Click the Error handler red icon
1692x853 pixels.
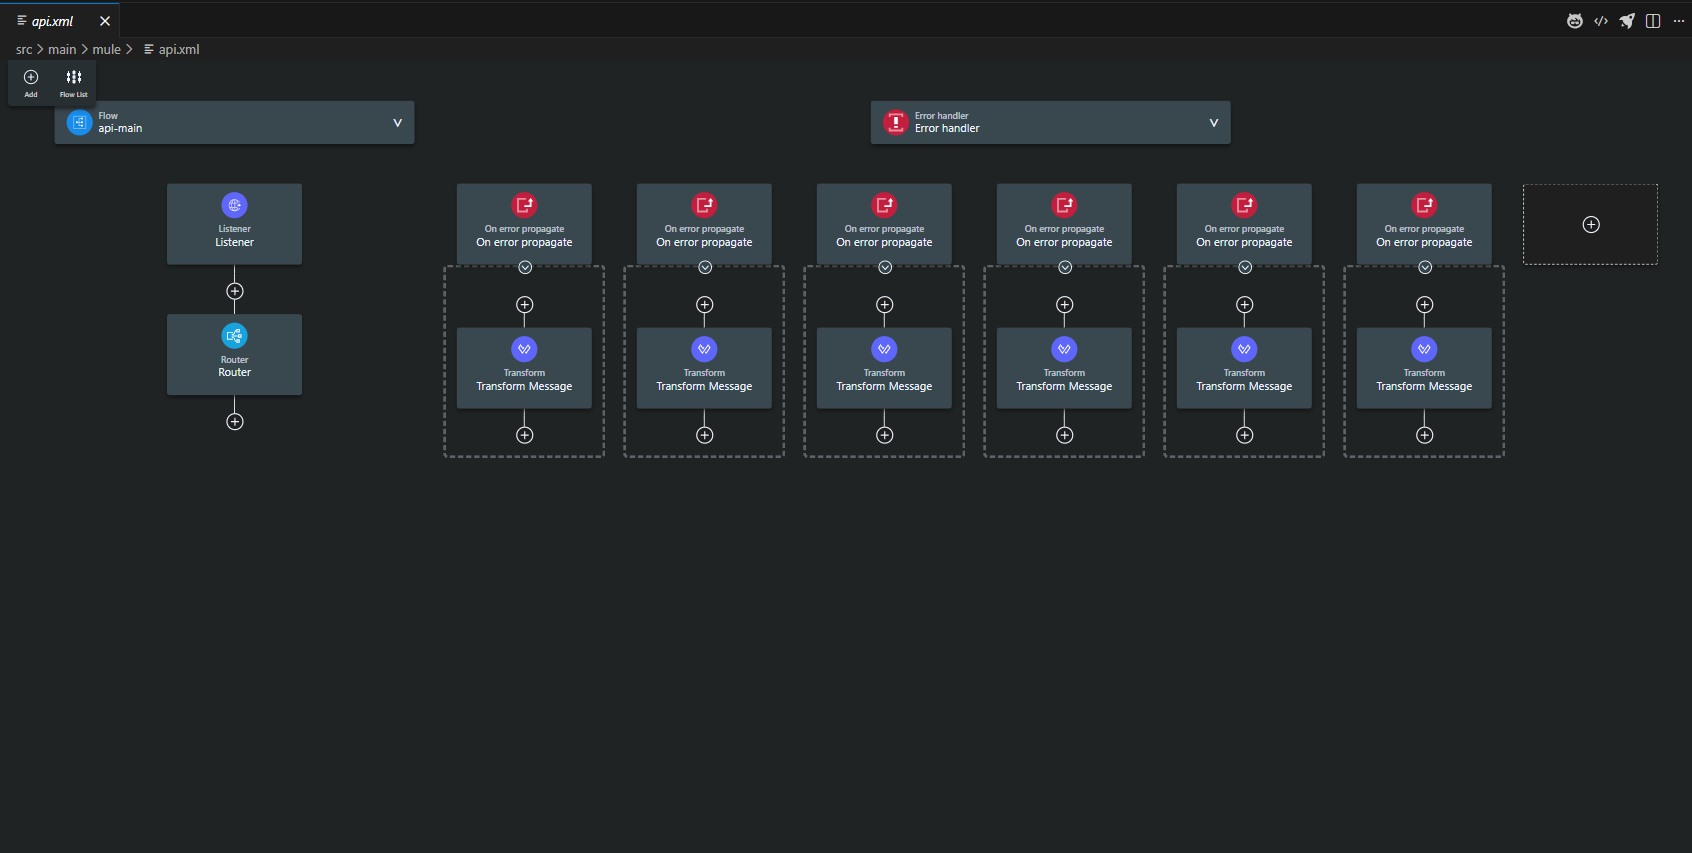coord(896,122)
